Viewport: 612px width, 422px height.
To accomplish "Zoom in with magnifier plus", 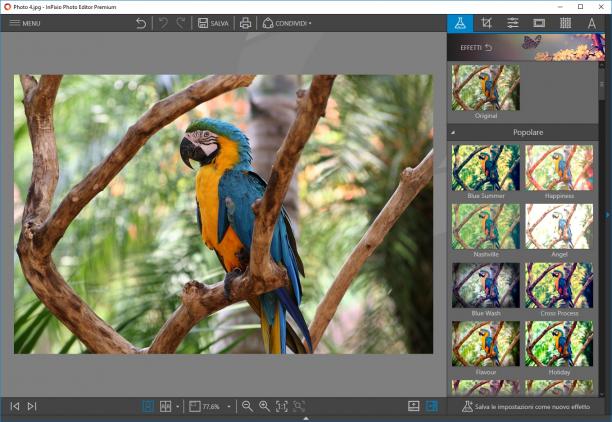I will coord(264,406).
